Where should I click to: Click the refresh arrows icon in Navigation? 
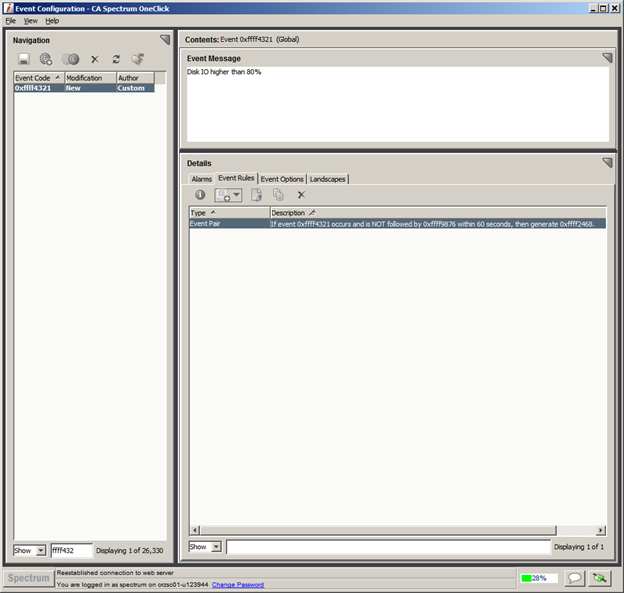point(116,59)
